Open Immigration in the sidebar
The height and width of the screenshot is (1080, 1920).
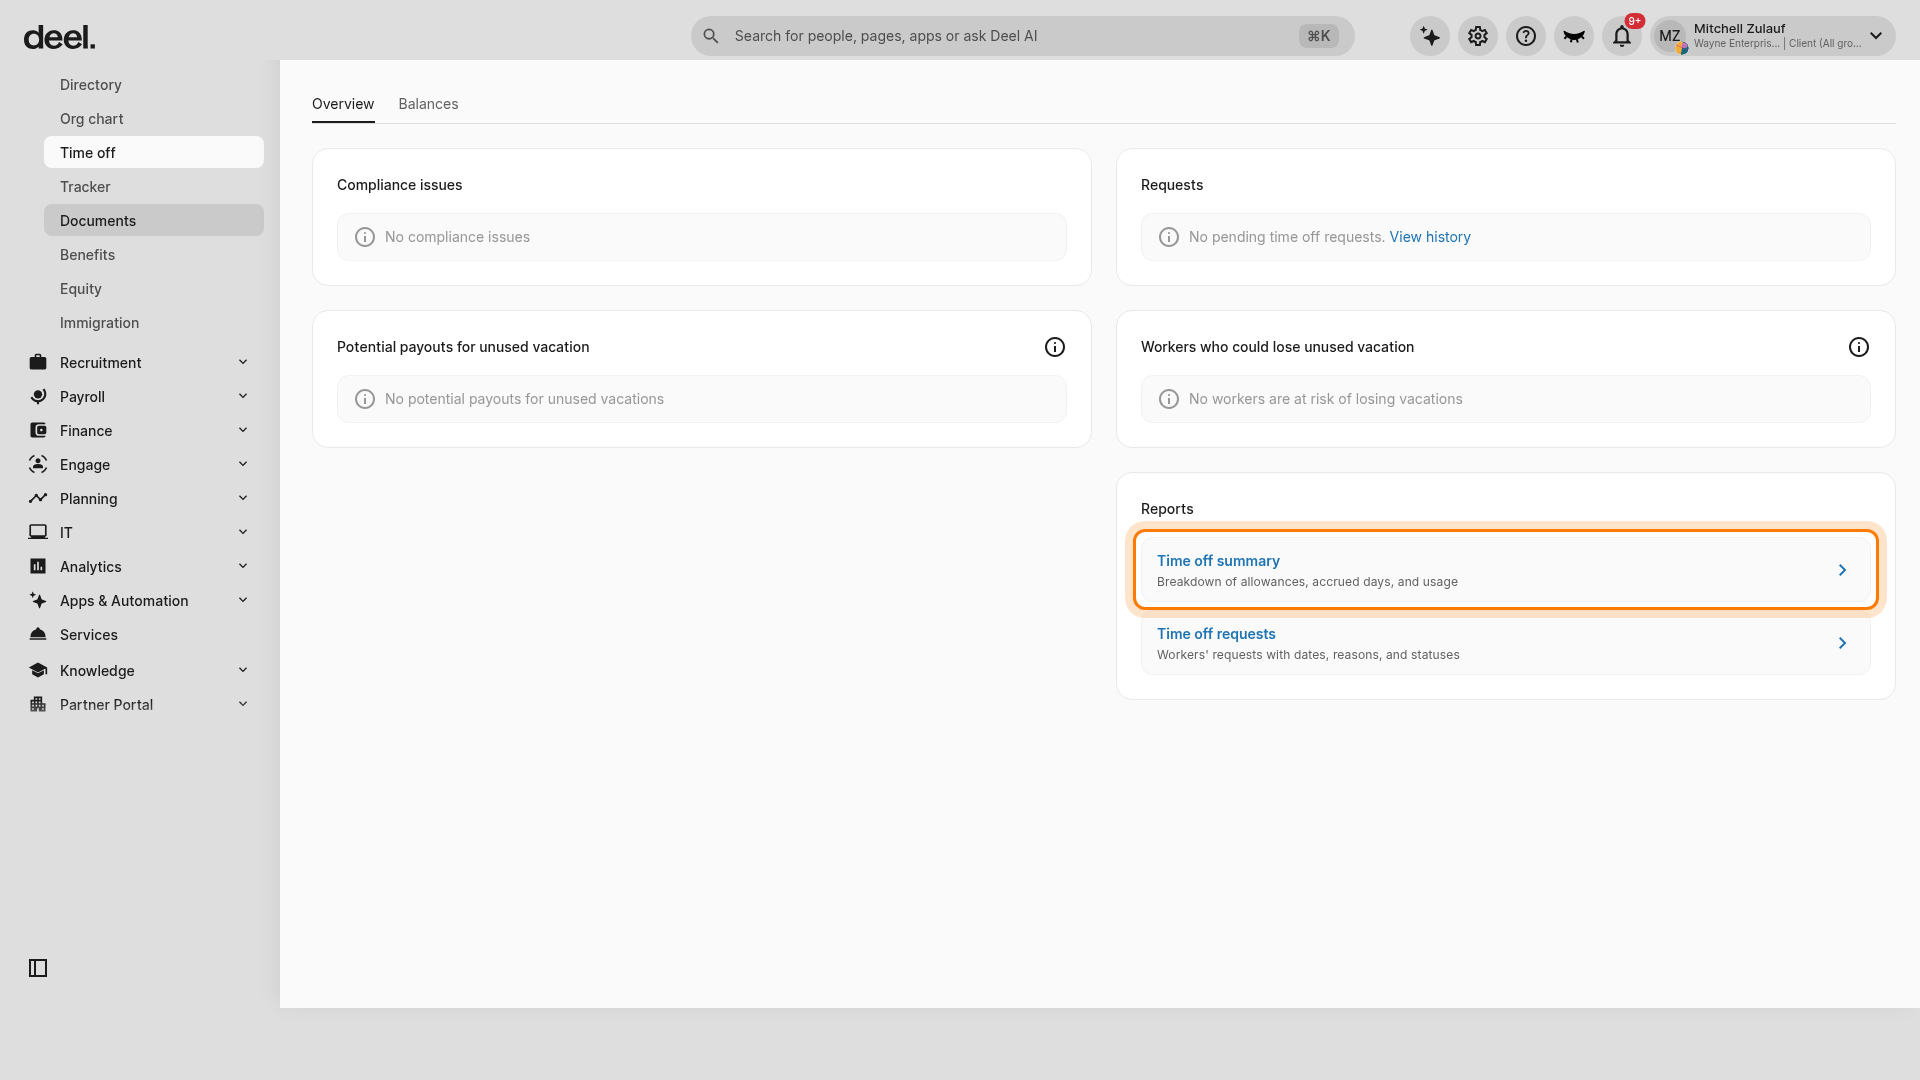tap(154, 323)
